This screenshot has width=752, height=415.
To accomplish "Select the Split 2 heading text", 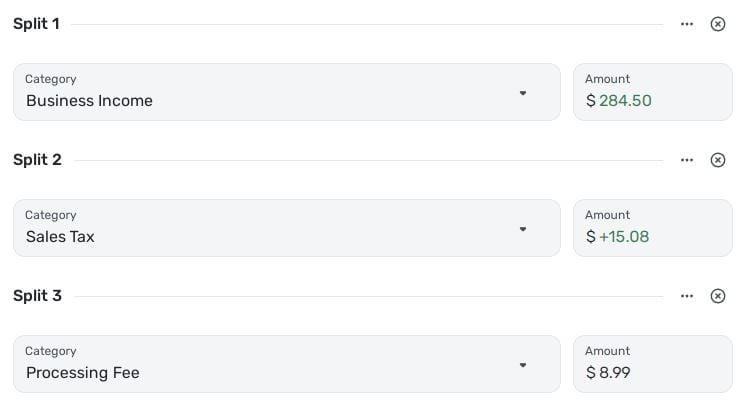I will [x=37, y=160].
